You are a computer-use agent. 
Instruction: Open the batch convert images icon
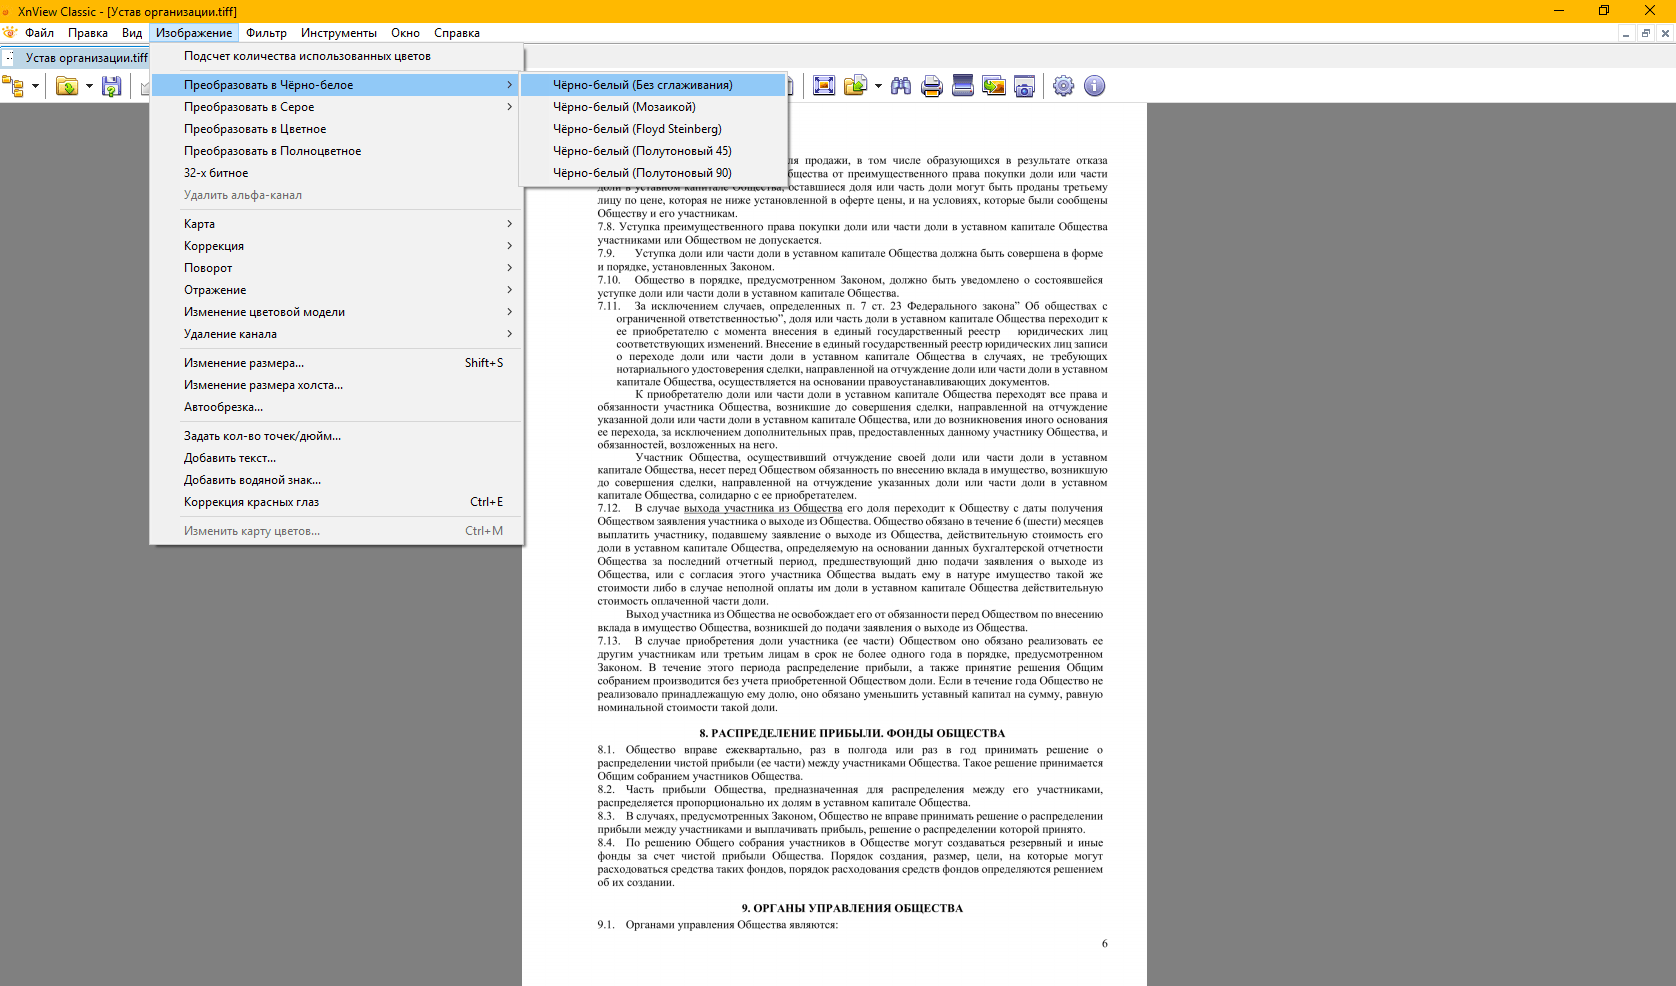pyautogui.click(x=994, y=86)
